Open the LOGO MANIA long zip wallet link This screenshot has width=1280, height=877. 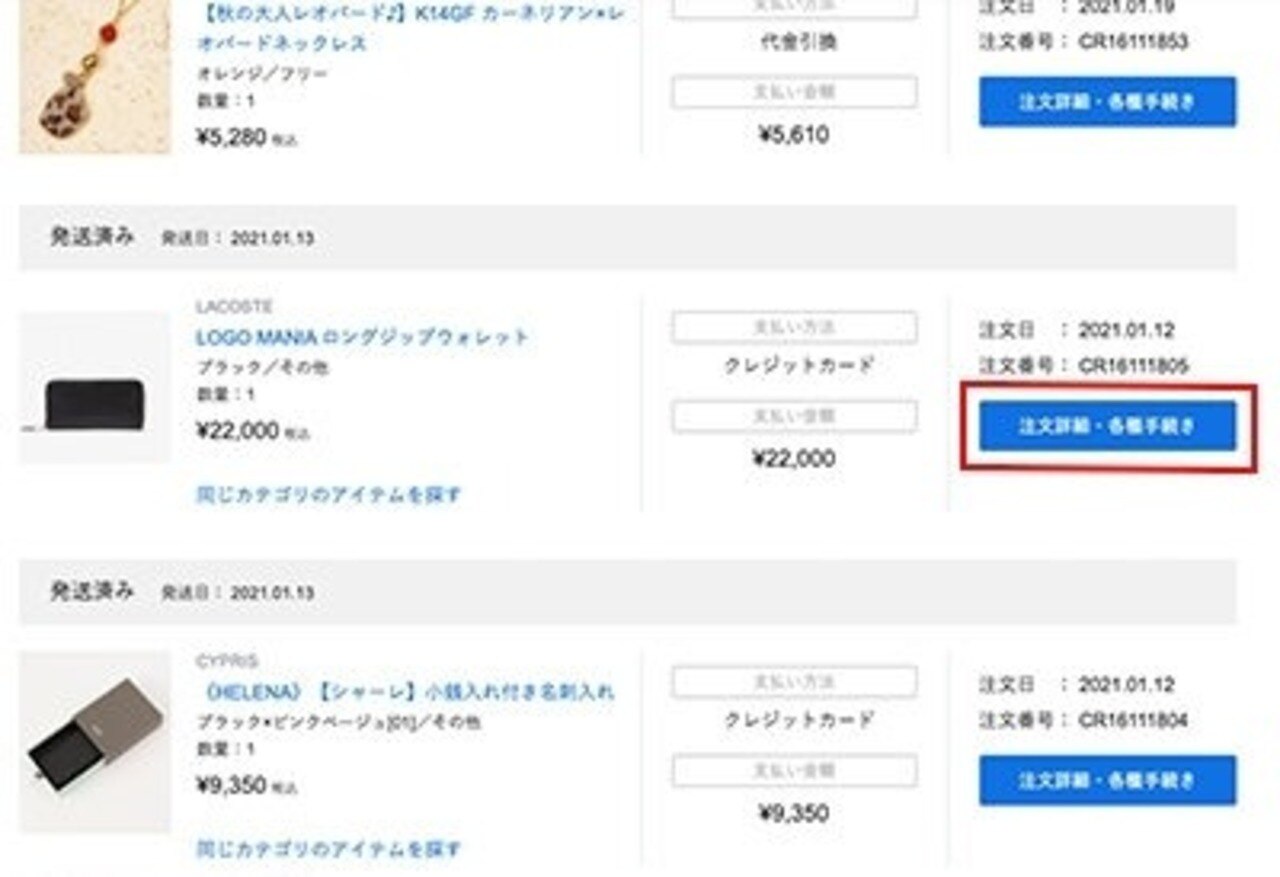362,337
